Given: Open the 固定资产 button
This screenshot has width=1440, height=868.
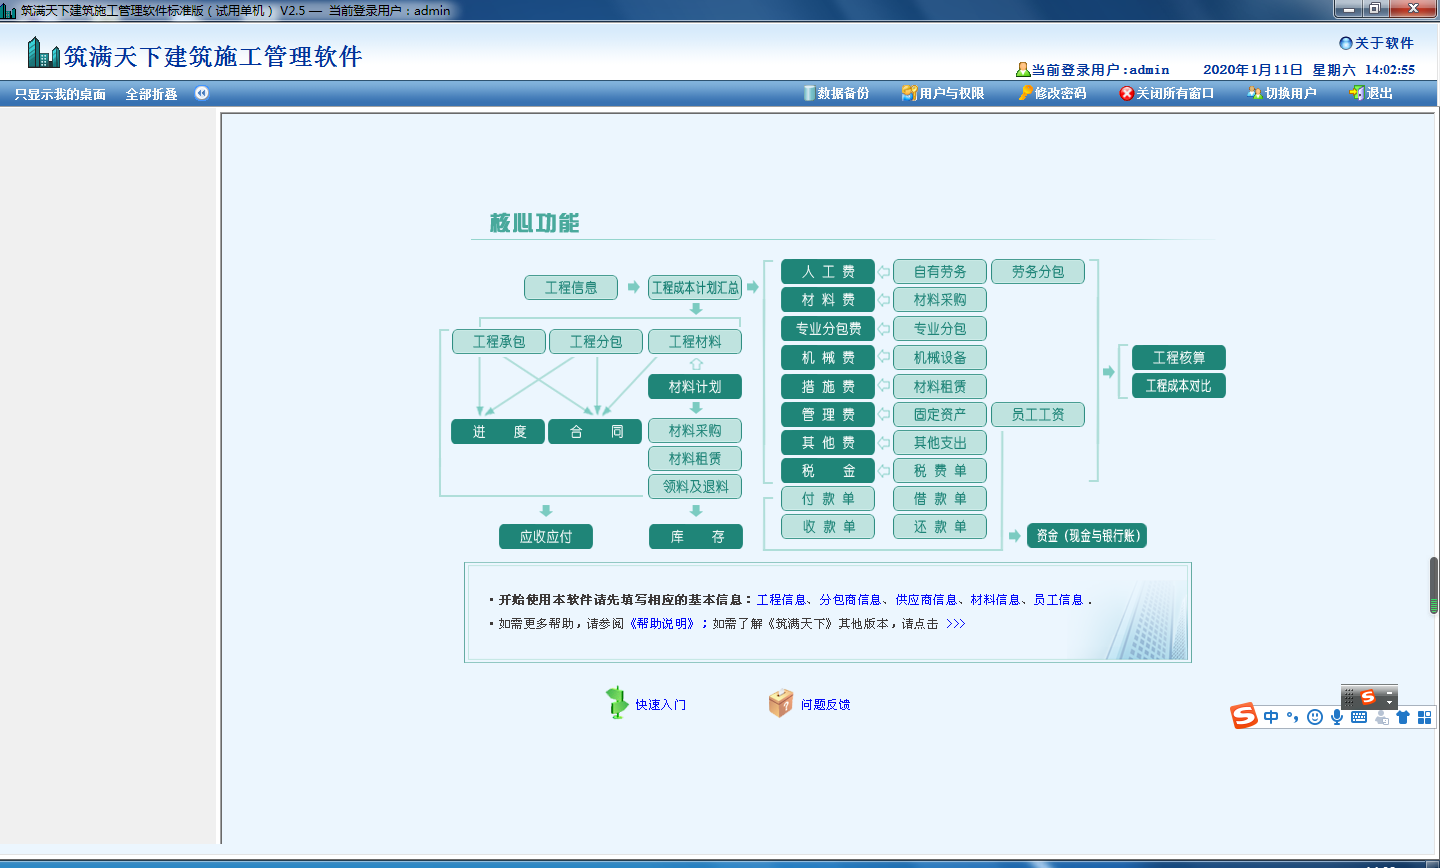Looking at the screenshot, I should [940, 415].
